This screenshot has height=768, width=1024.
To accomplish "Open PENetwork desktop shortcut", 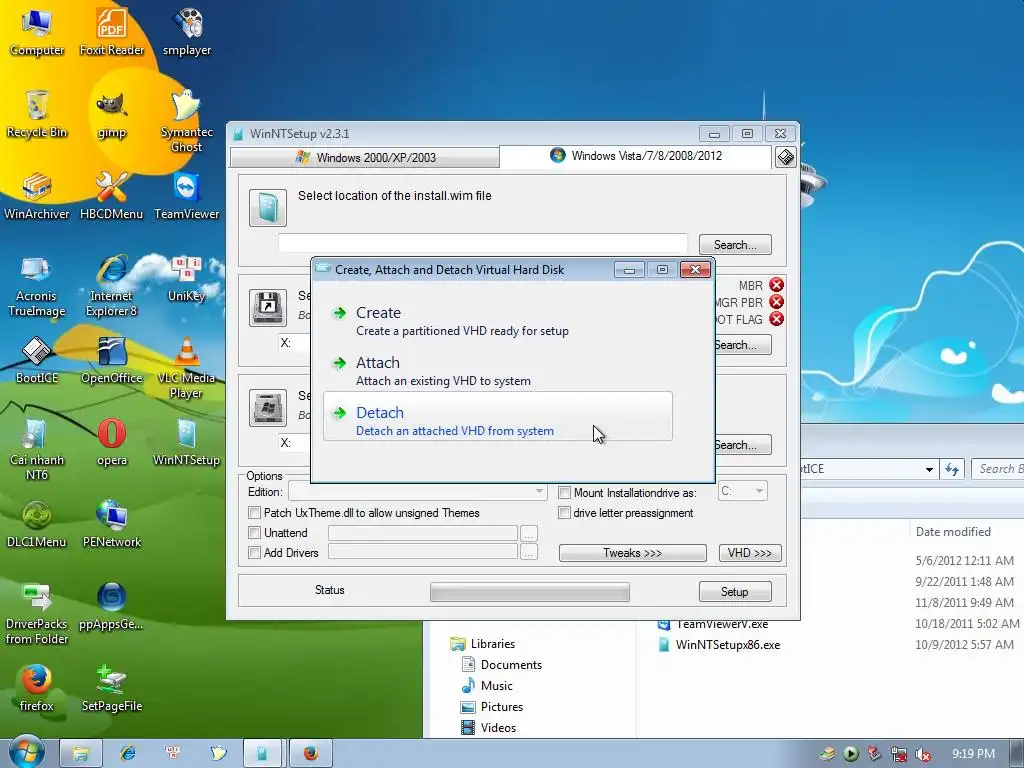I will coord(112,524).
